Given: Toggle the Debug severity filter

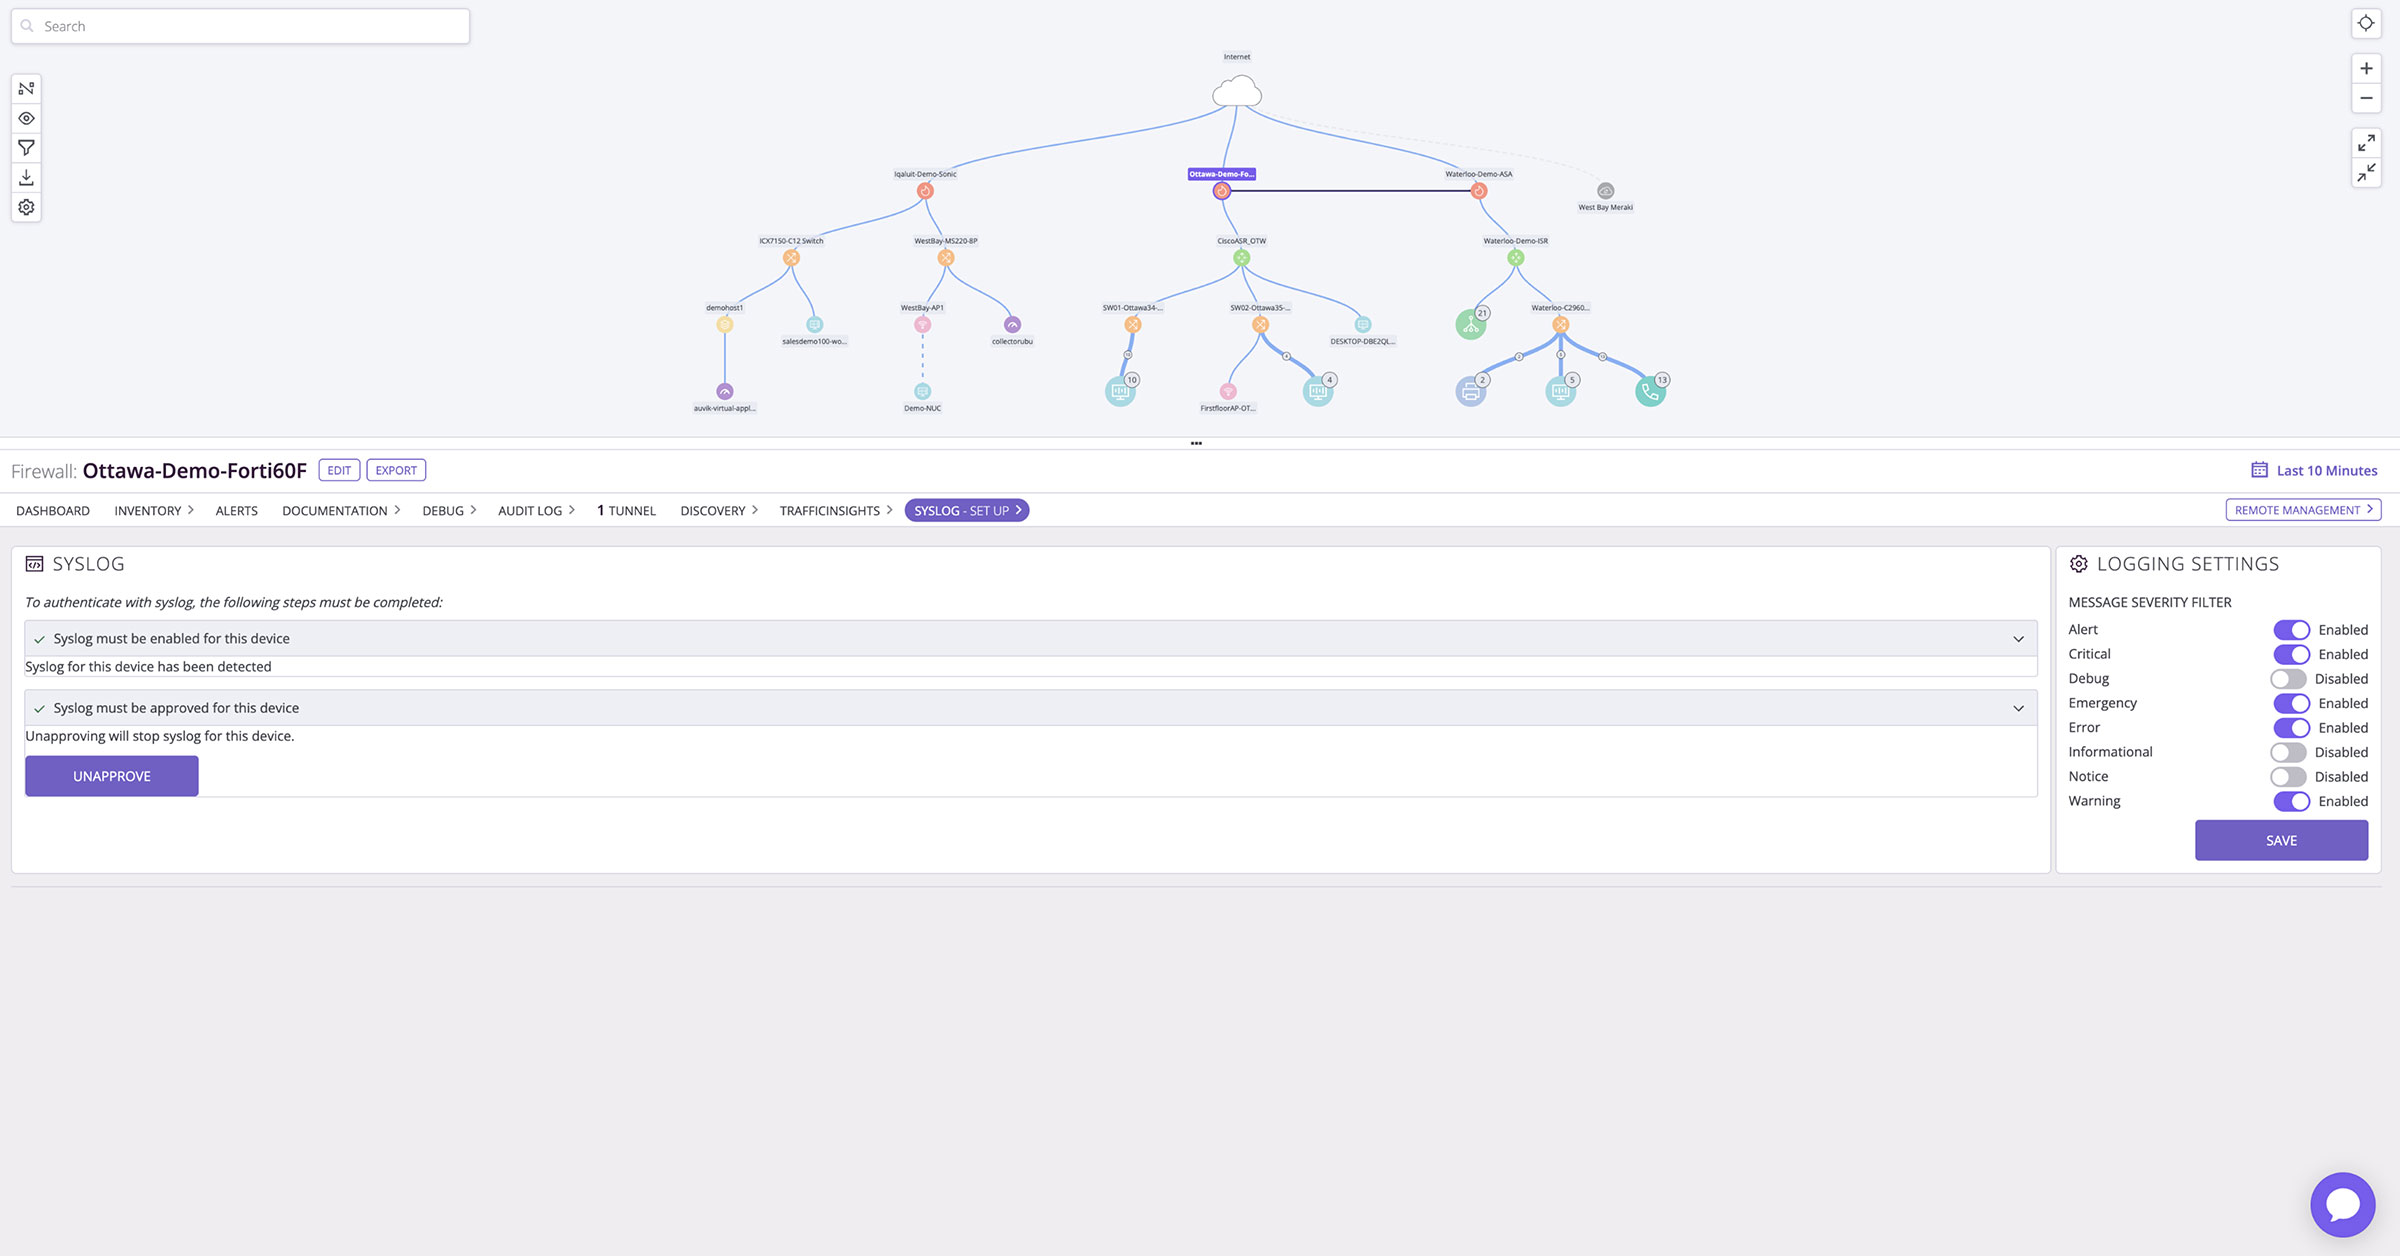Looking at the screenshot, I should pos(2289,678).
